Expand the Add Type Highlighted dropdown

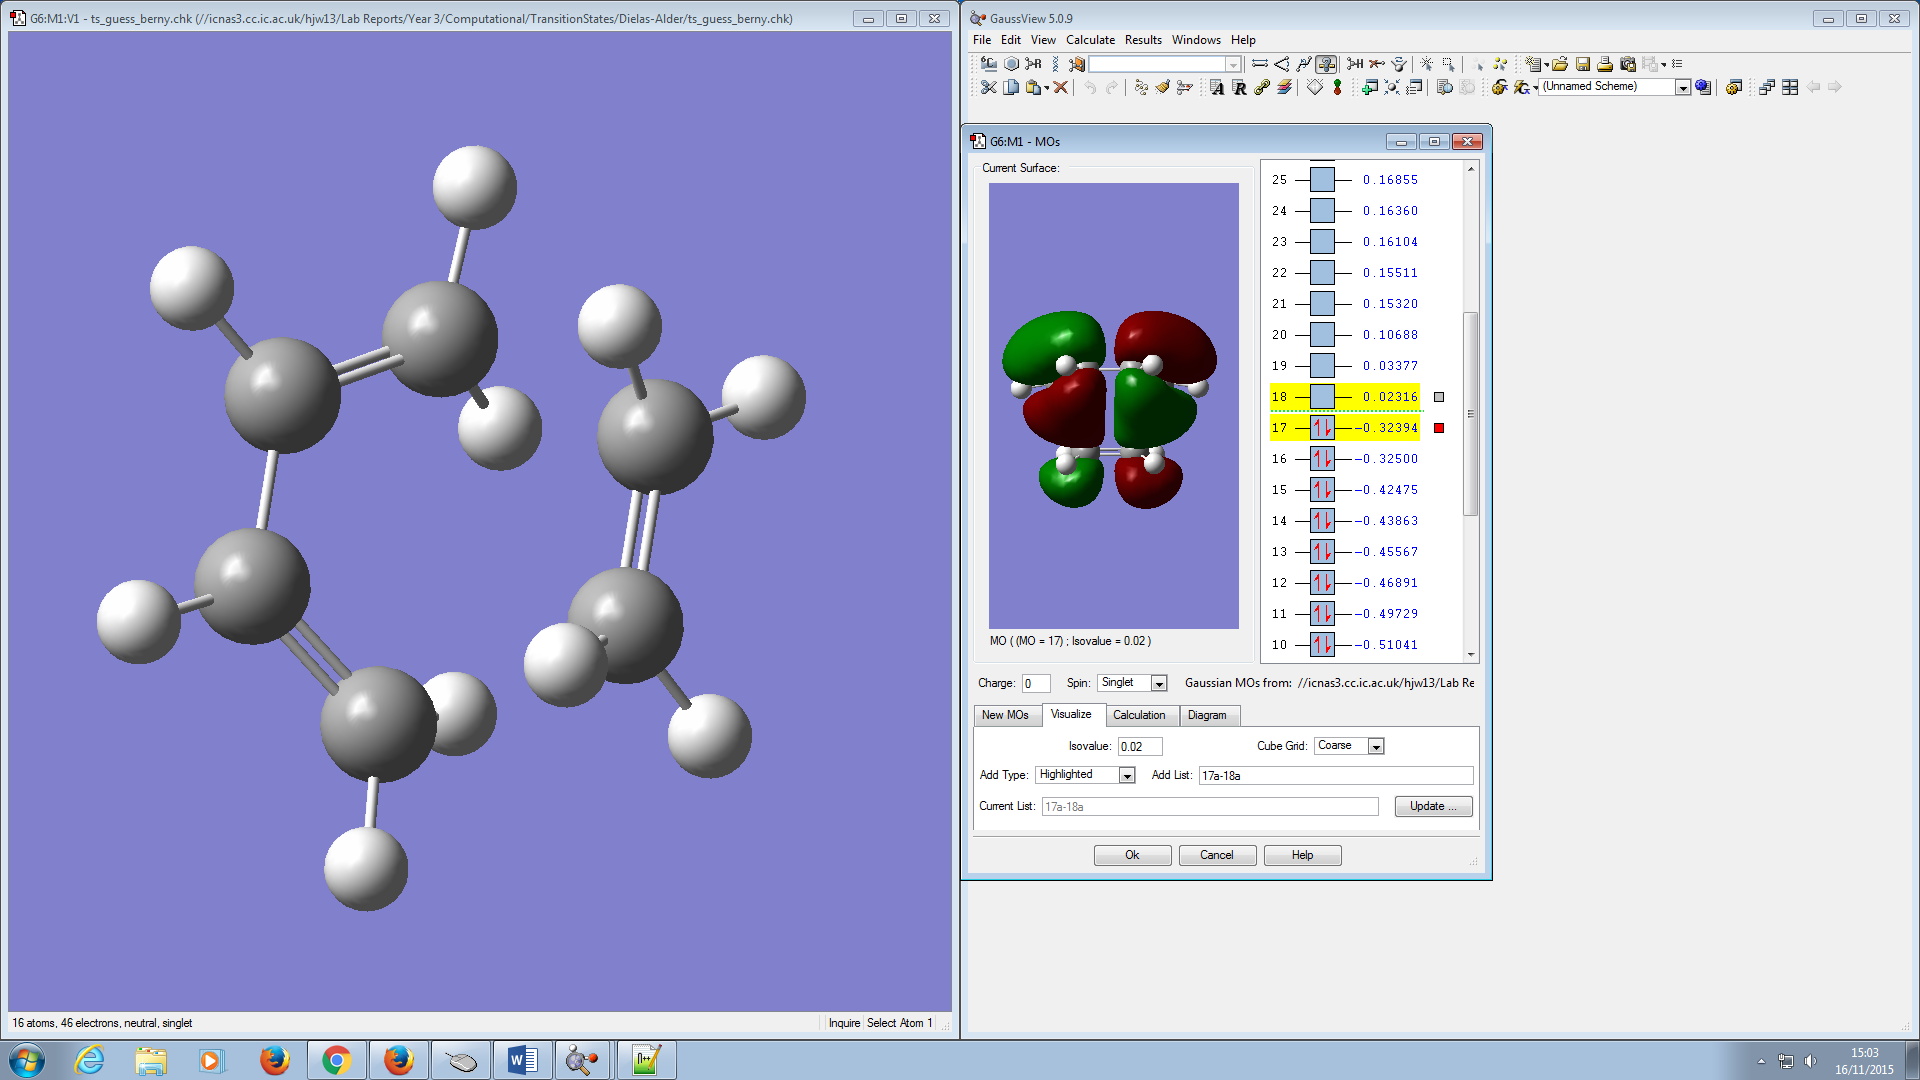tap(1127, 776)
